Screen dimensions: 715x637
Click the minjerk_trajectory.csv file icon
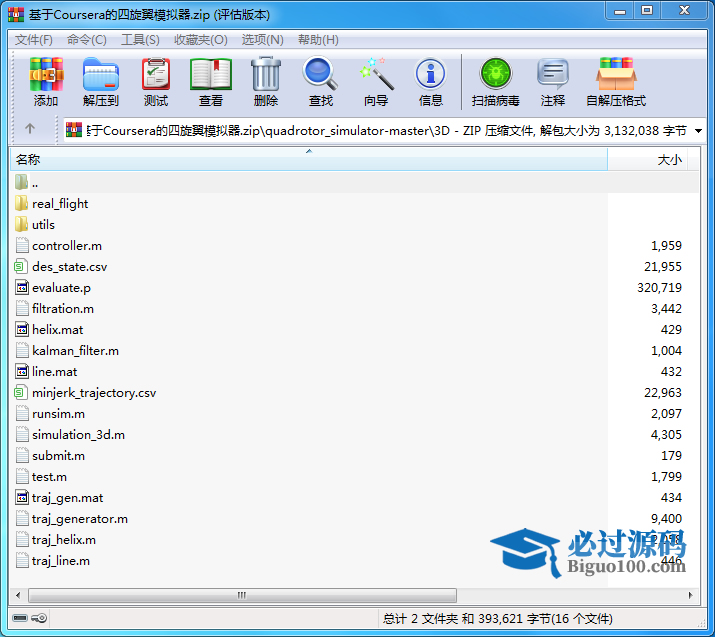click(x=21, y=392)
